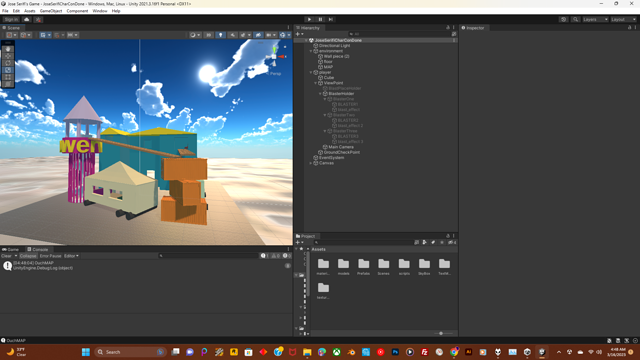This screenshot has width=640, height=360.
Task: Click the Sign in button
Action: (x=11, y=19)
